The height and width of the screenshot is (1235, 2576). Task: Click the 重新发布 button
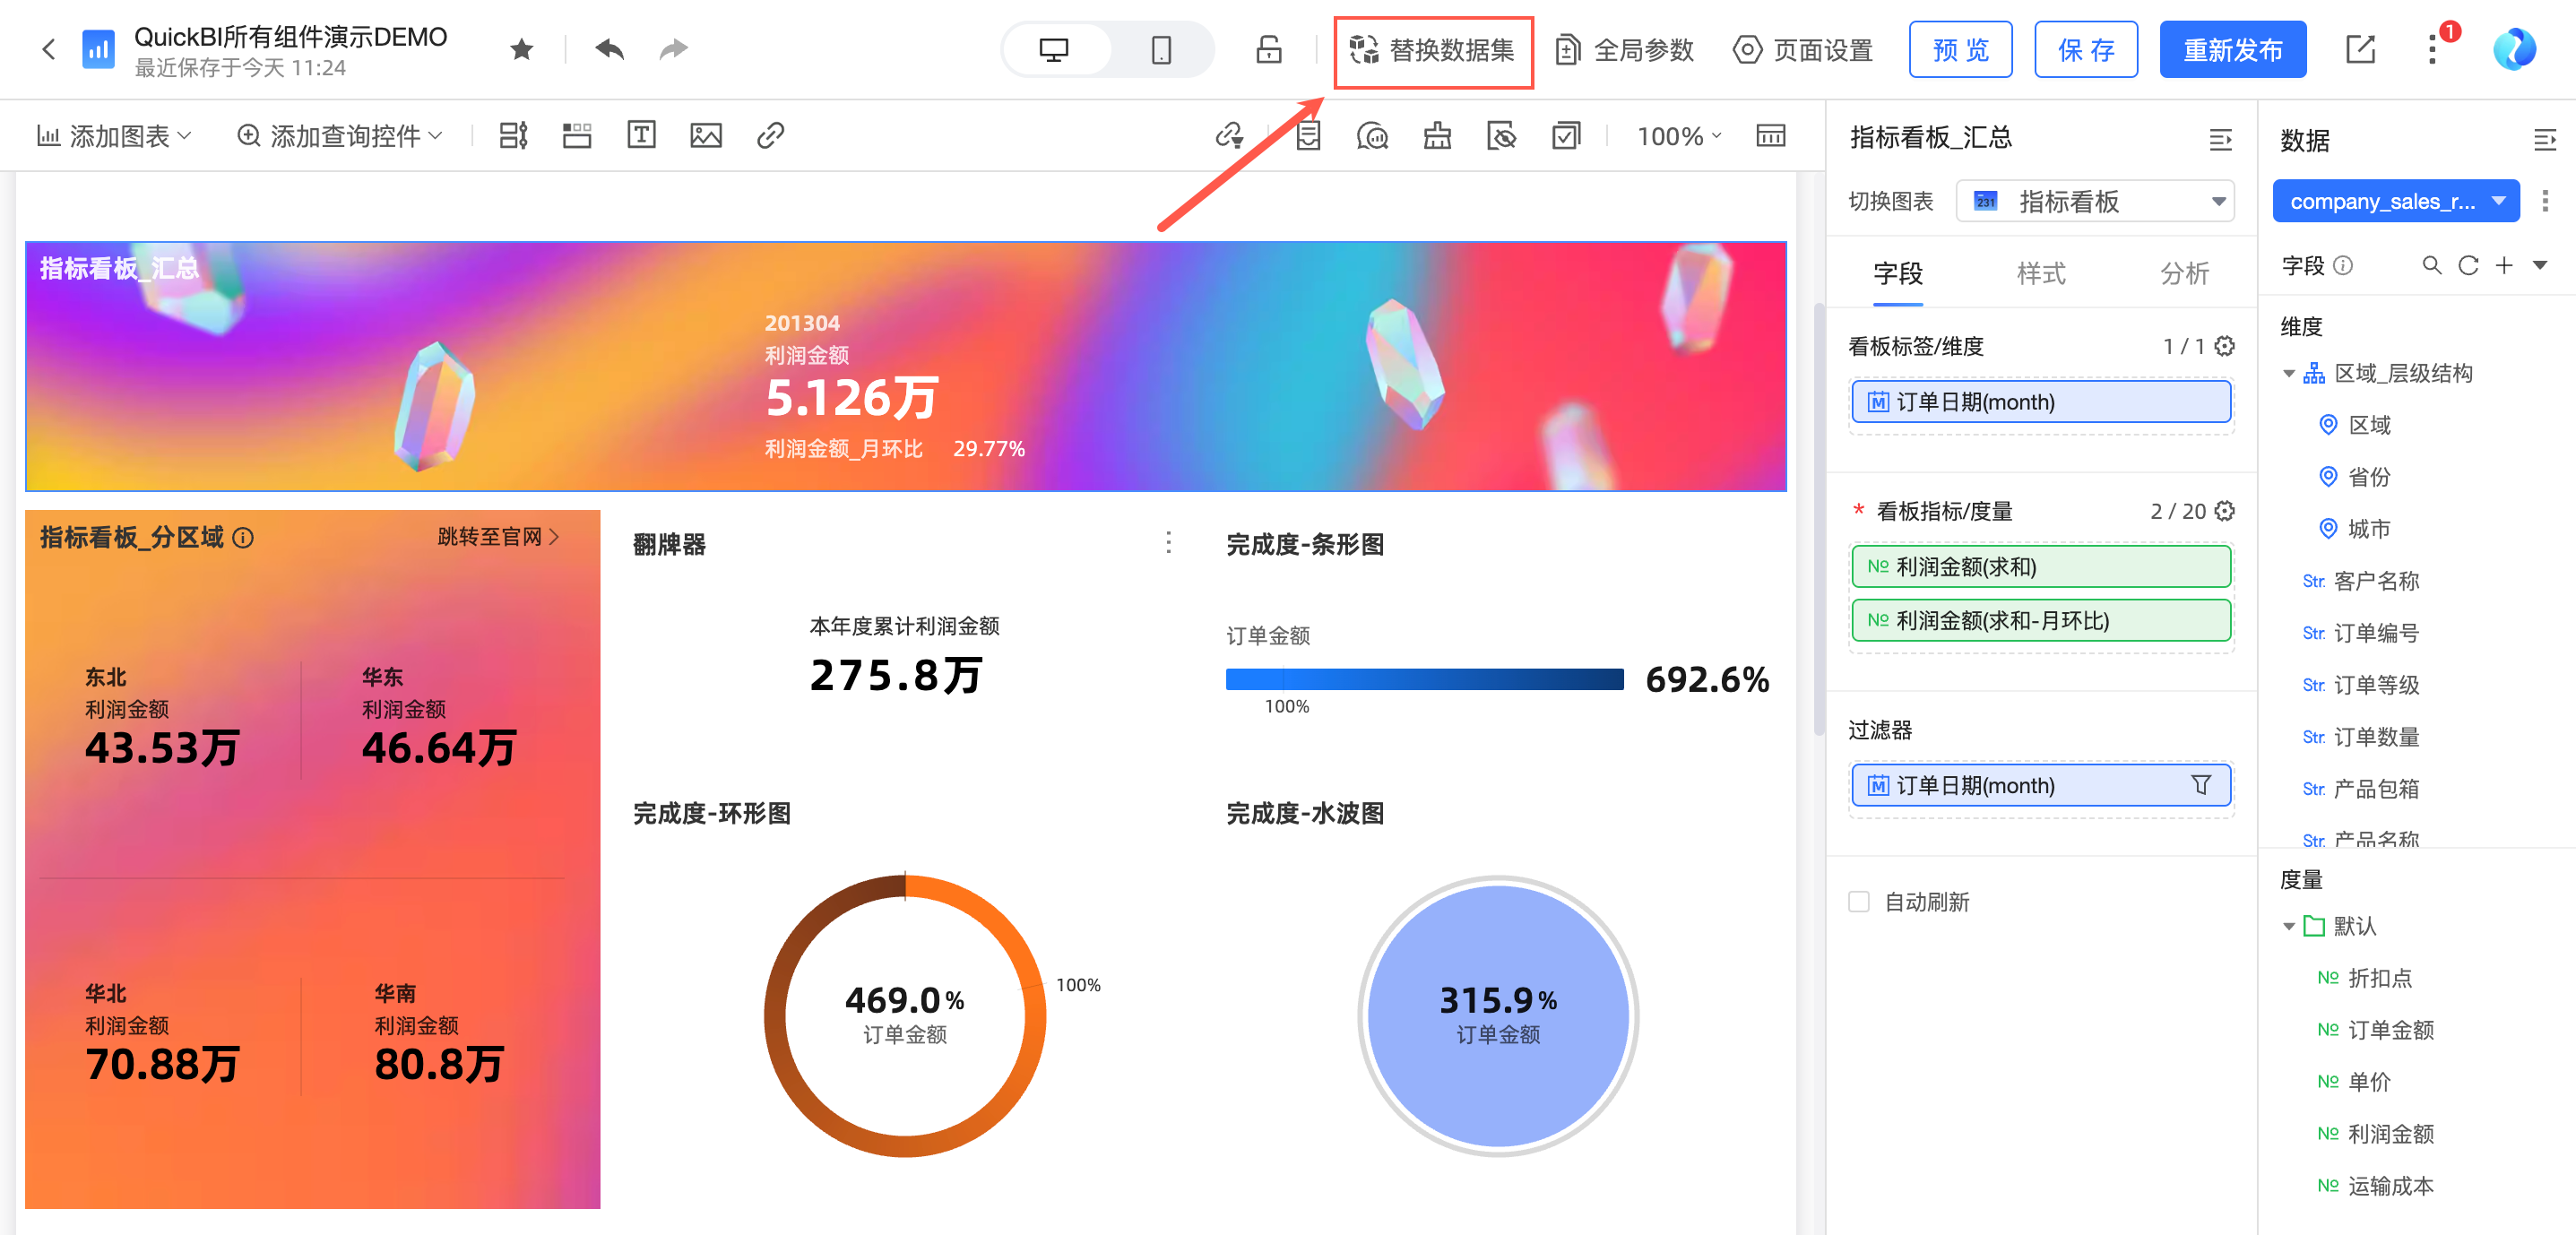click(2232, 49)
